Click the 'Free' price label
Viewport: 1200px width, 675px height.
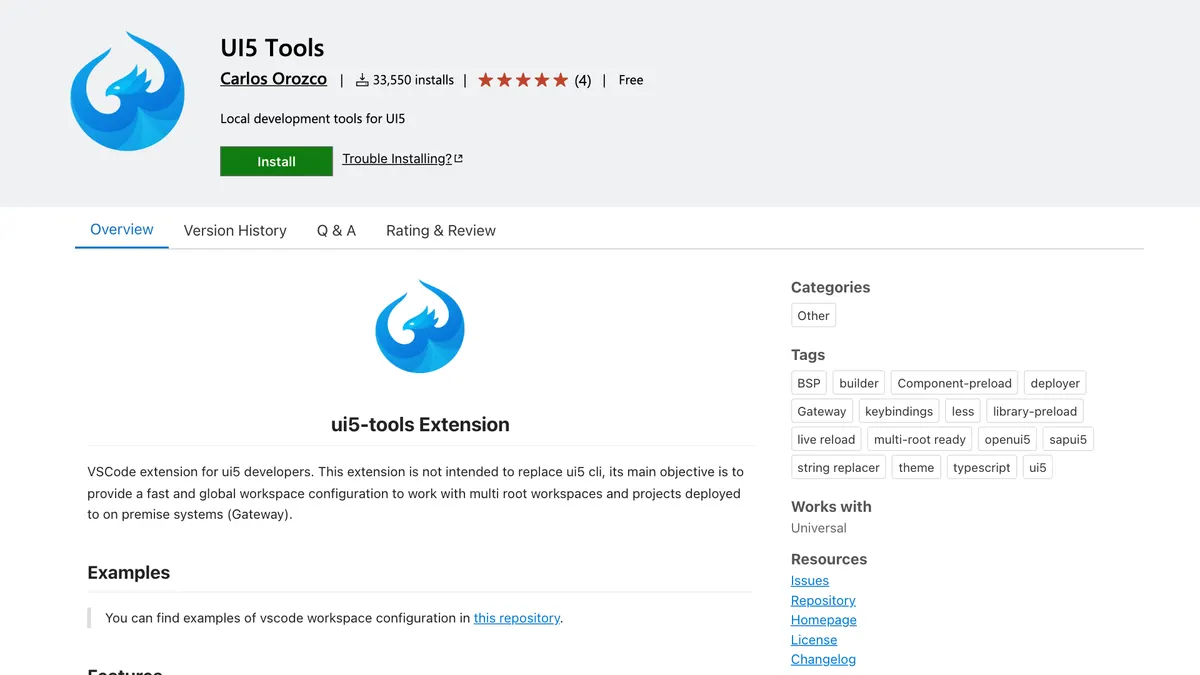pyautogui.click(x=631, y=80)
